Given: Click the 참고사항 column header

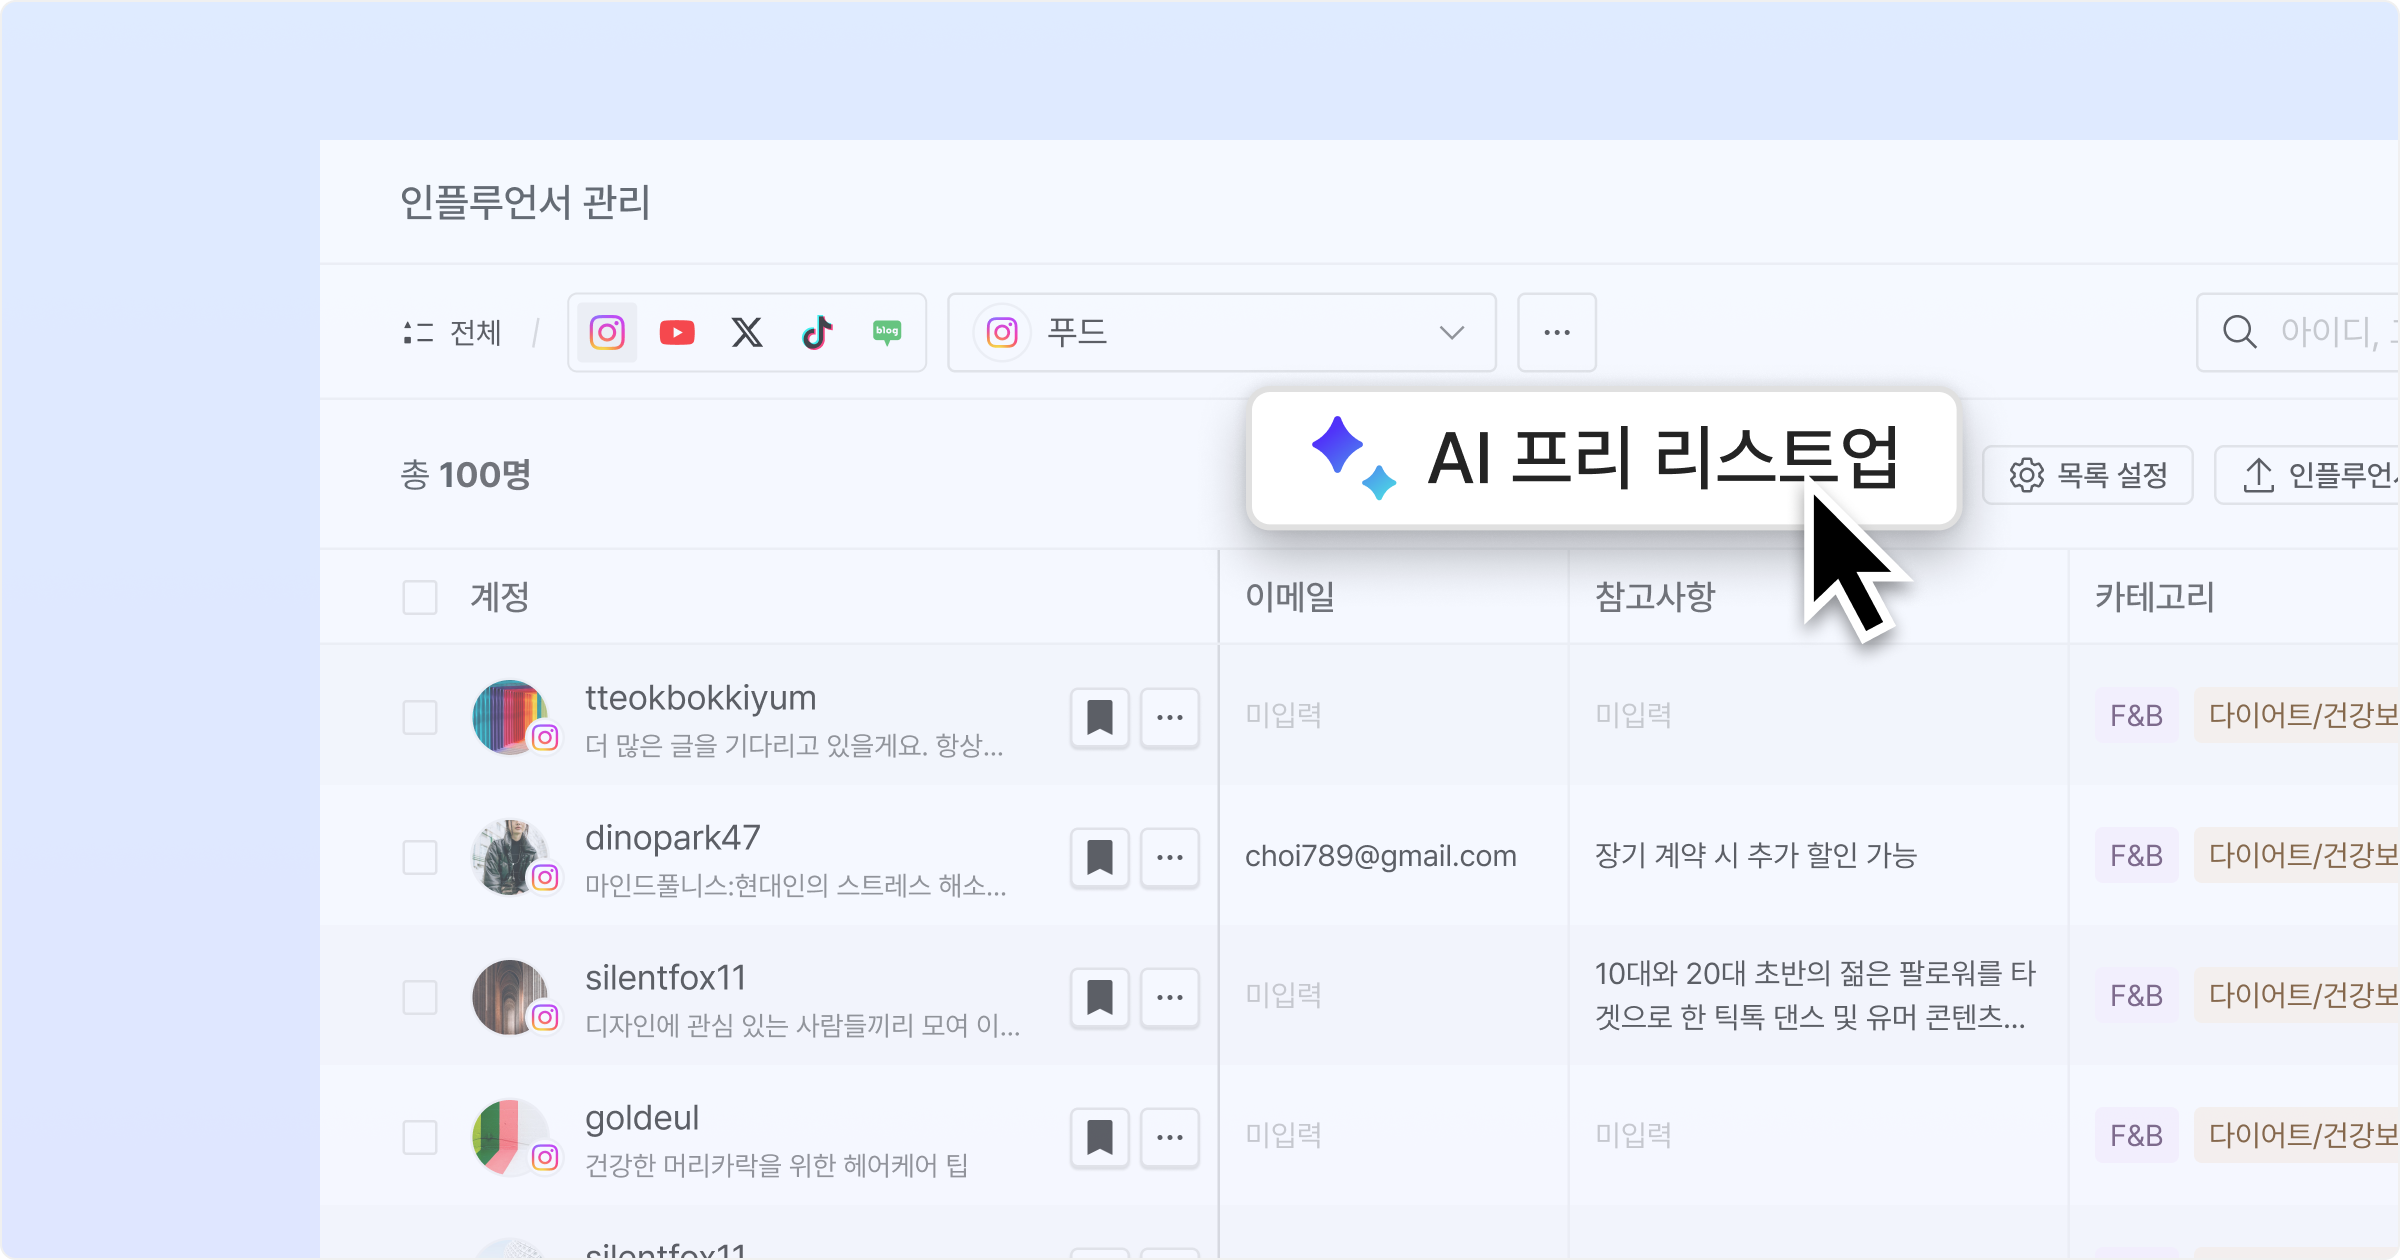Looking at the screenshot, I should coord(1655,597).
